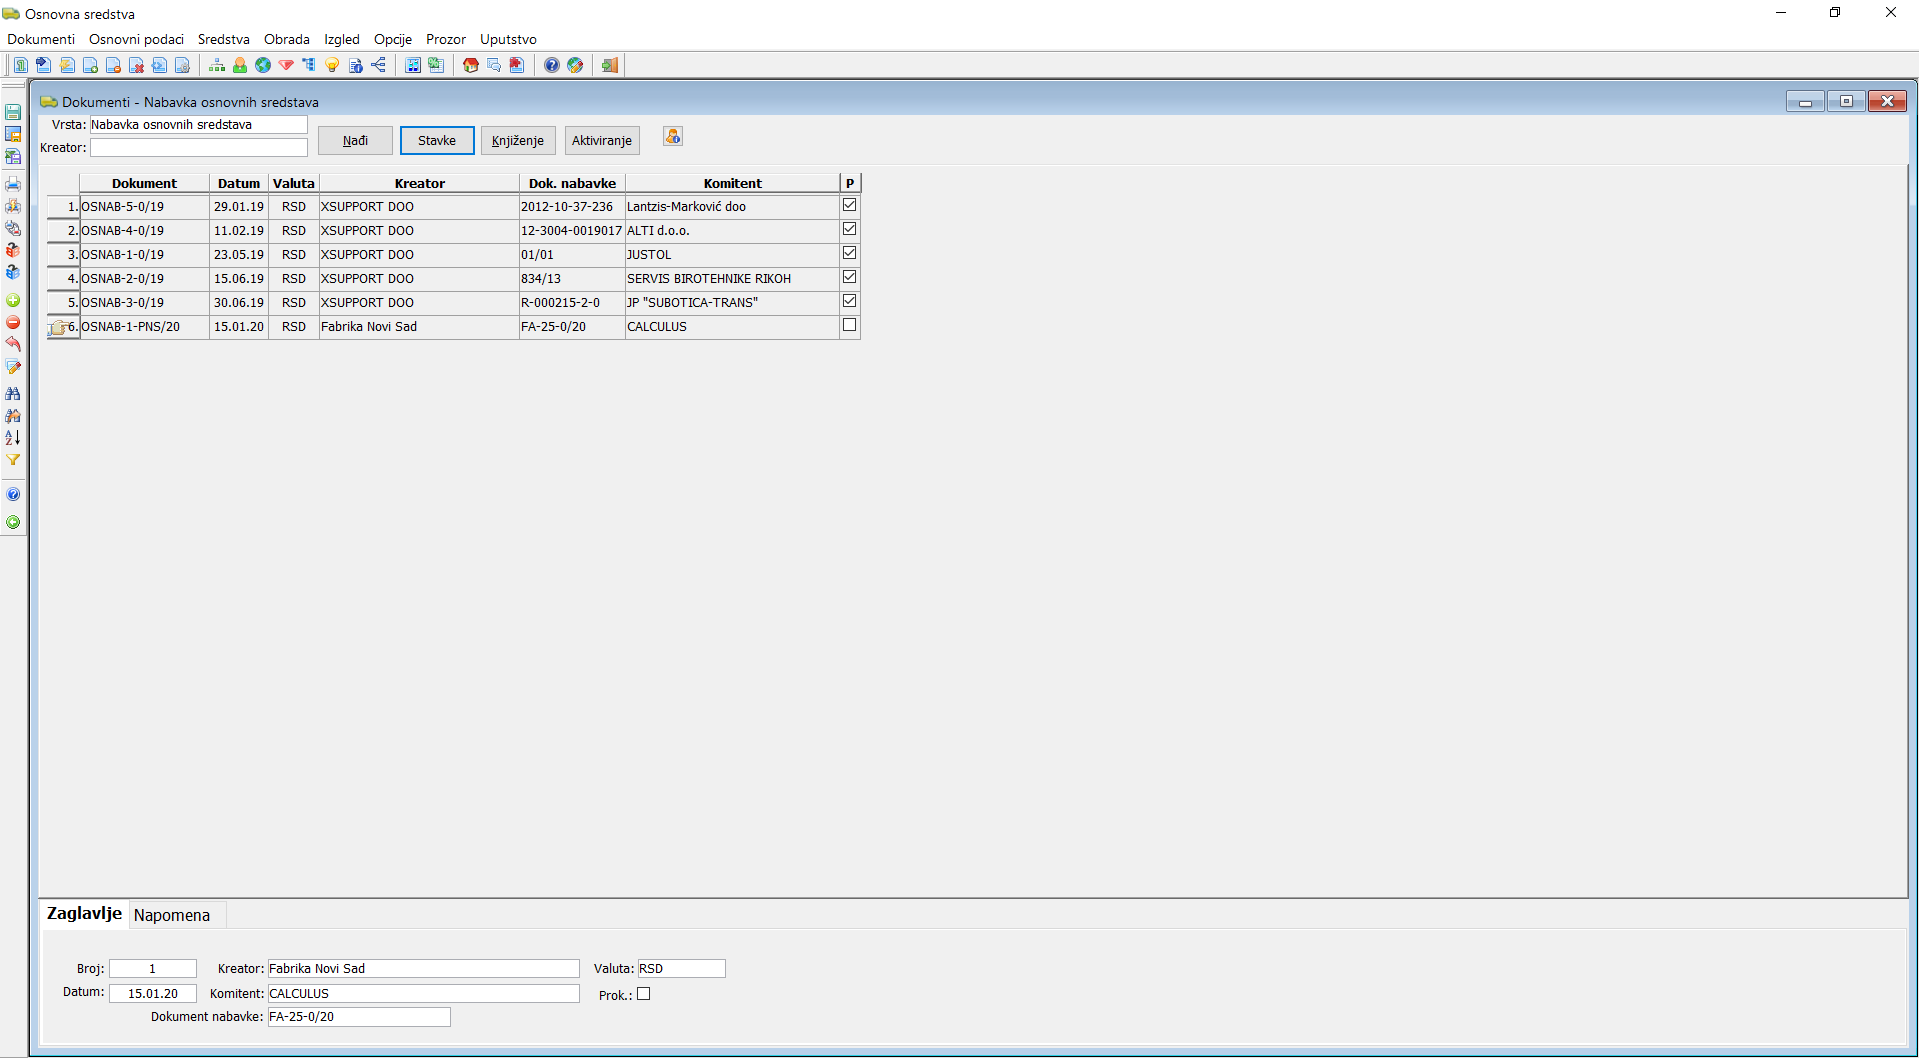Click the exit door toolbar icon

(609, 66)
